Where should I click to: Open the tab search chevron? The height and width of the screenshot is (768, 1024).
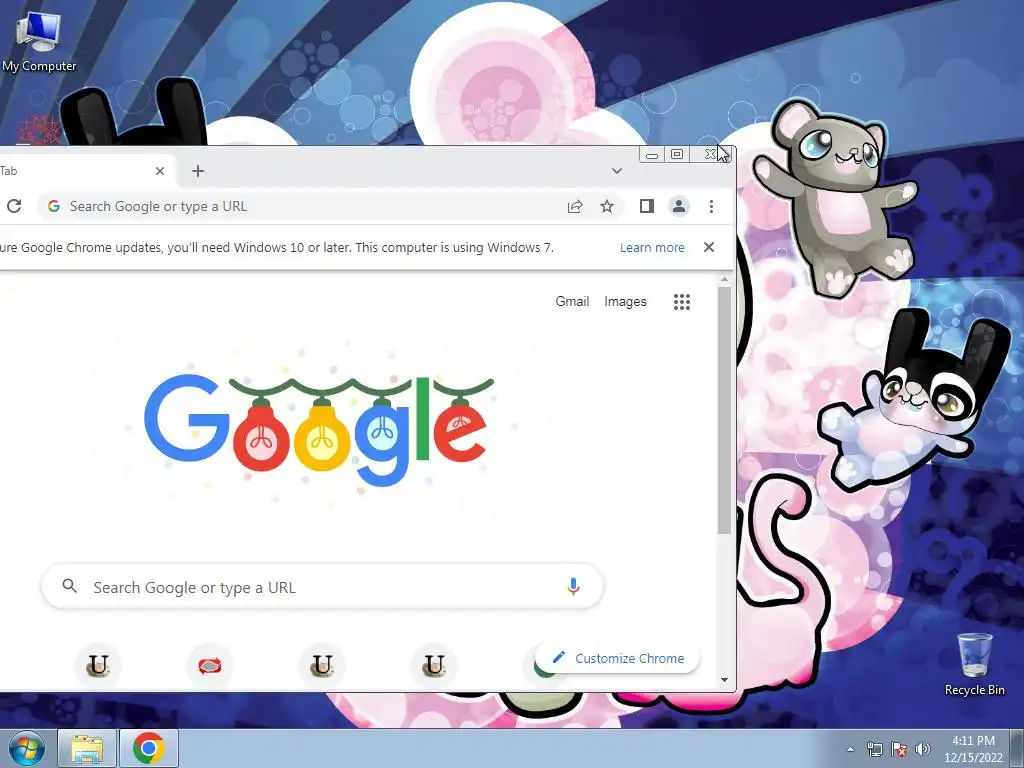[616, 171]
